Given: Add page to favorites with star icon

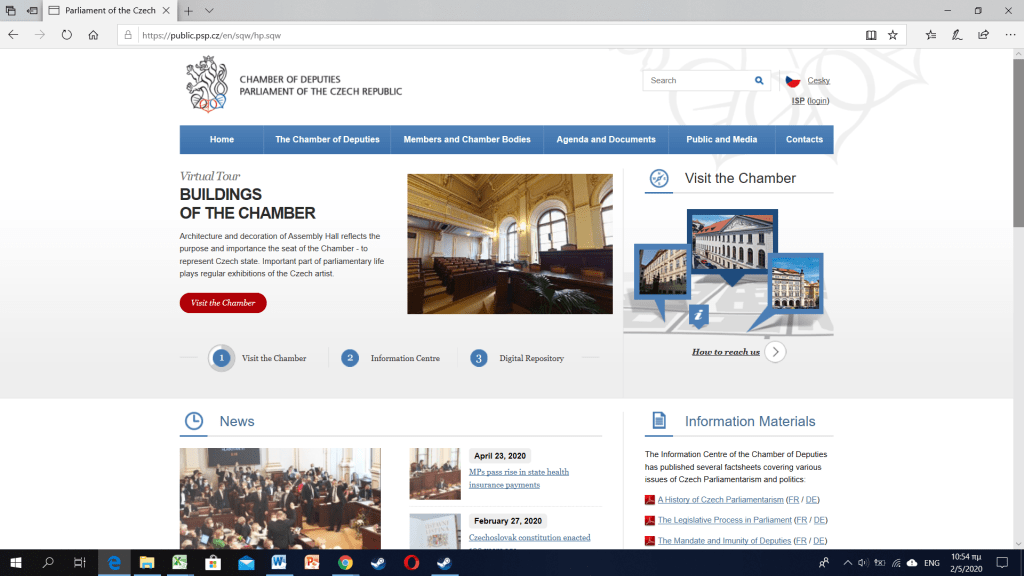Looking at the screenshot, I should [x=893, y=34].
